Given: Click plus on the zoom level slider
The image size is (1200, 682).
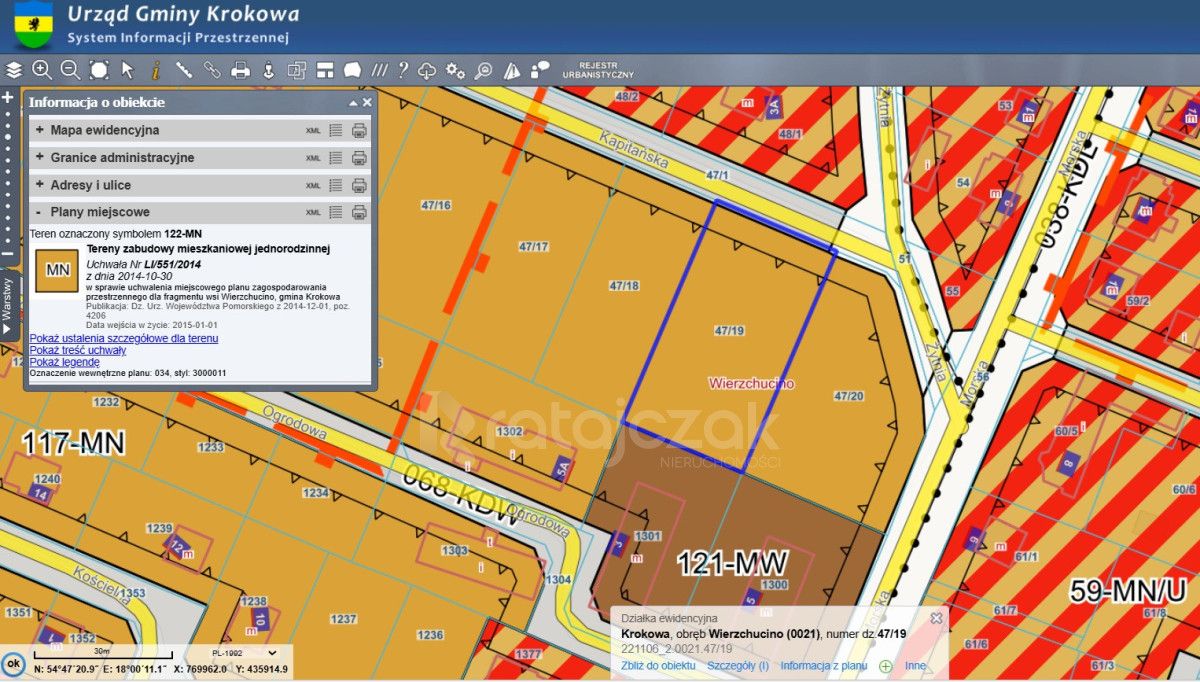Looking at the screenshot, I should click(8, 98).
